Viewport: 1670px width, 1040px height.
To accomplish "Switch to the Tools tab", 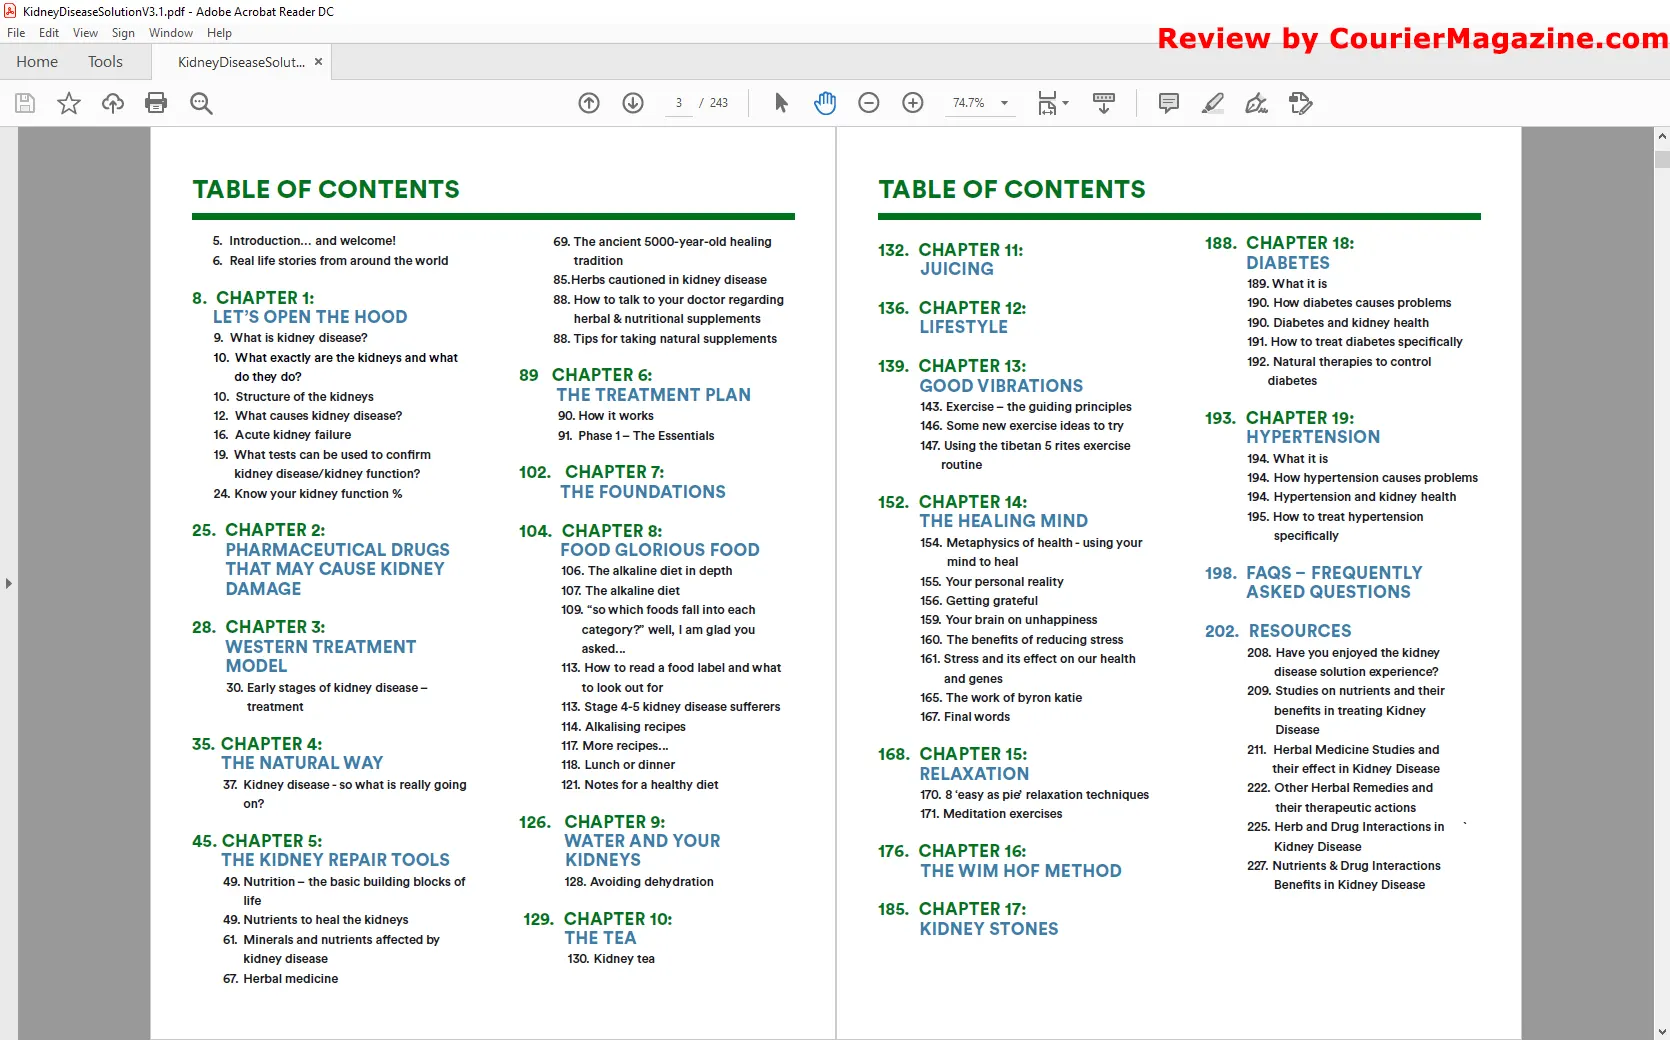I will click(105, 62).
